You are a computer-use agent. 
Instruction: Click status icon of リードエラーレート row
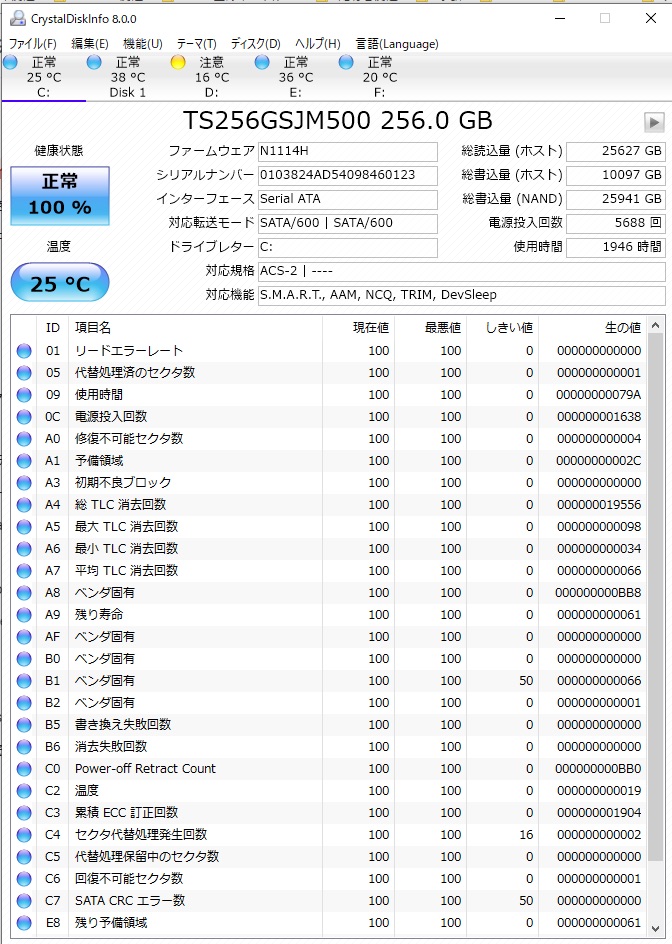(24, 351)
